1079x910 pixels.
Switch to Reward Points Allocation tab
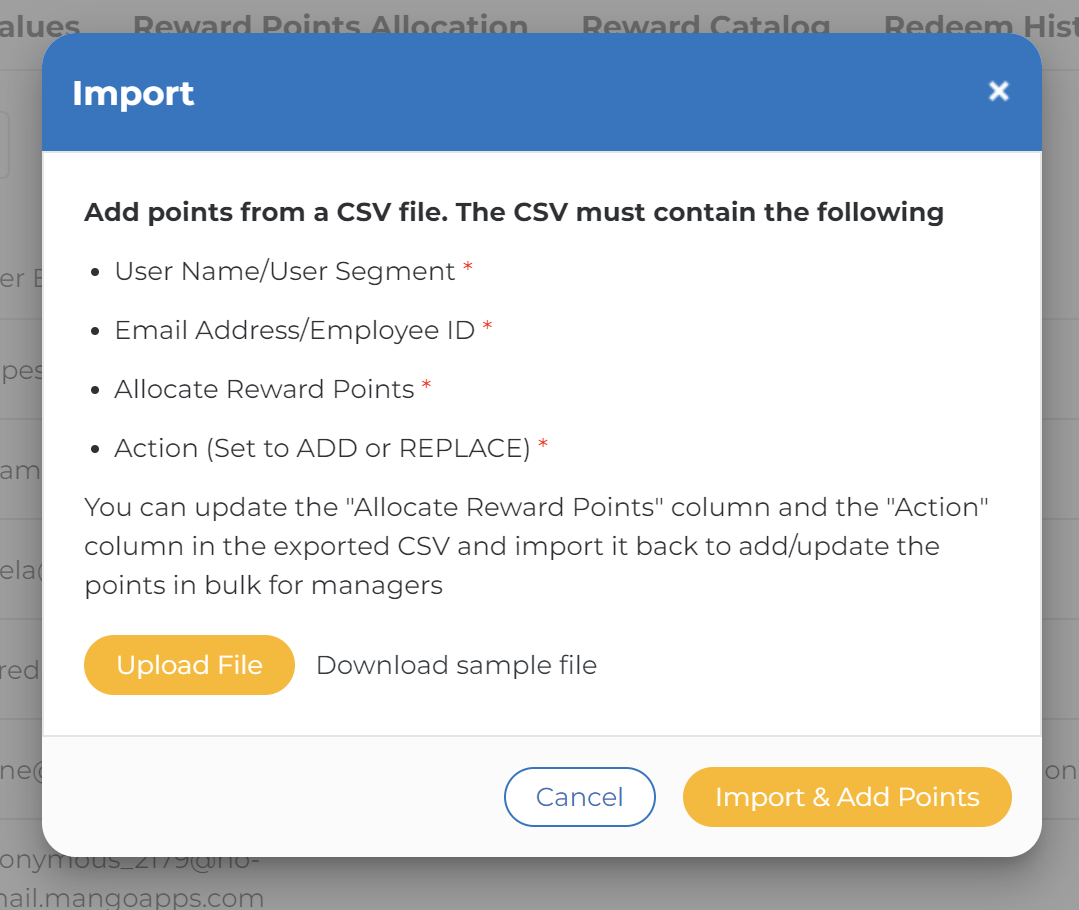[x=330, y=23]
